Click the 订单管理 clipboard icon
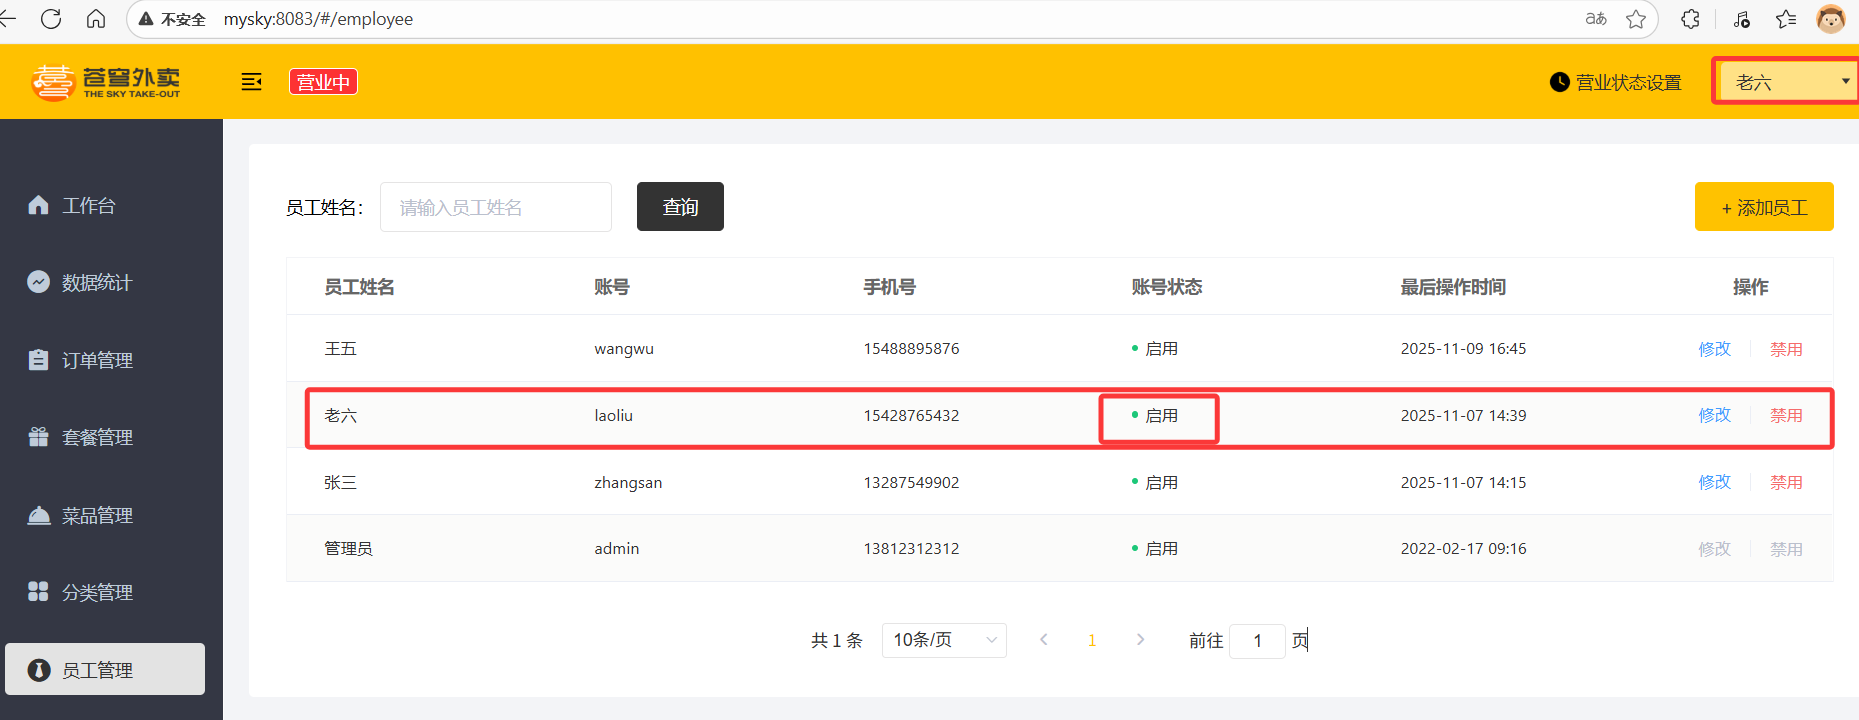 tap(38, 360)
